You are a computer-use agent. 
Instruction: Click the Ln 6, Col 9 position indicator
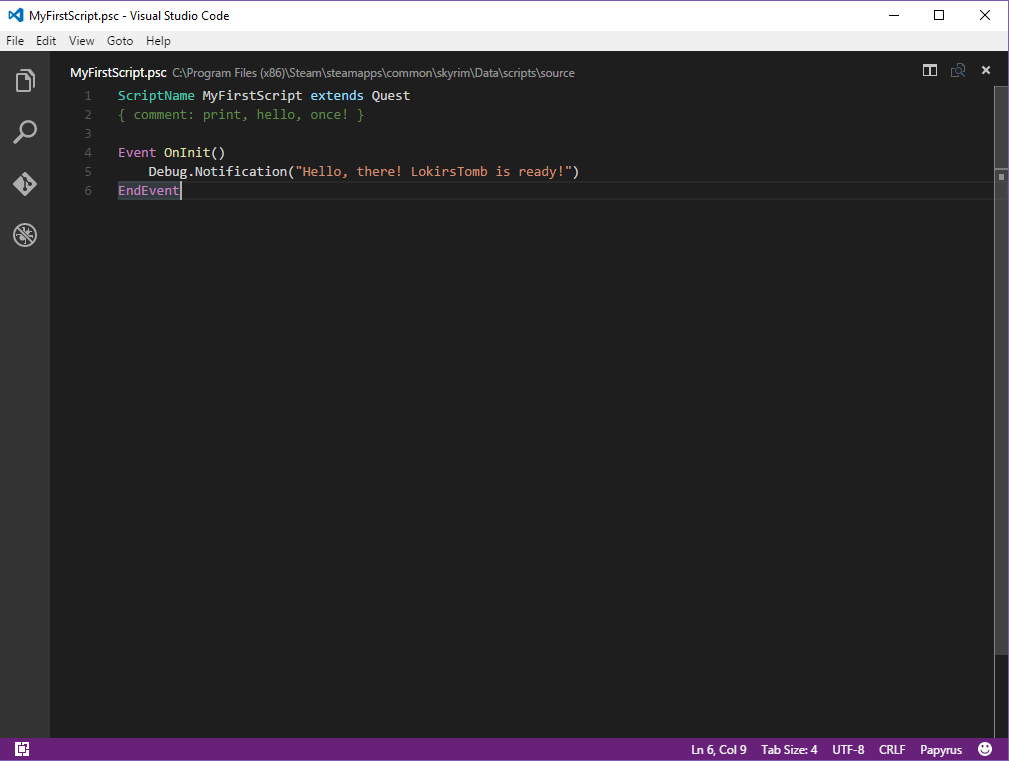tap(719, 749)
